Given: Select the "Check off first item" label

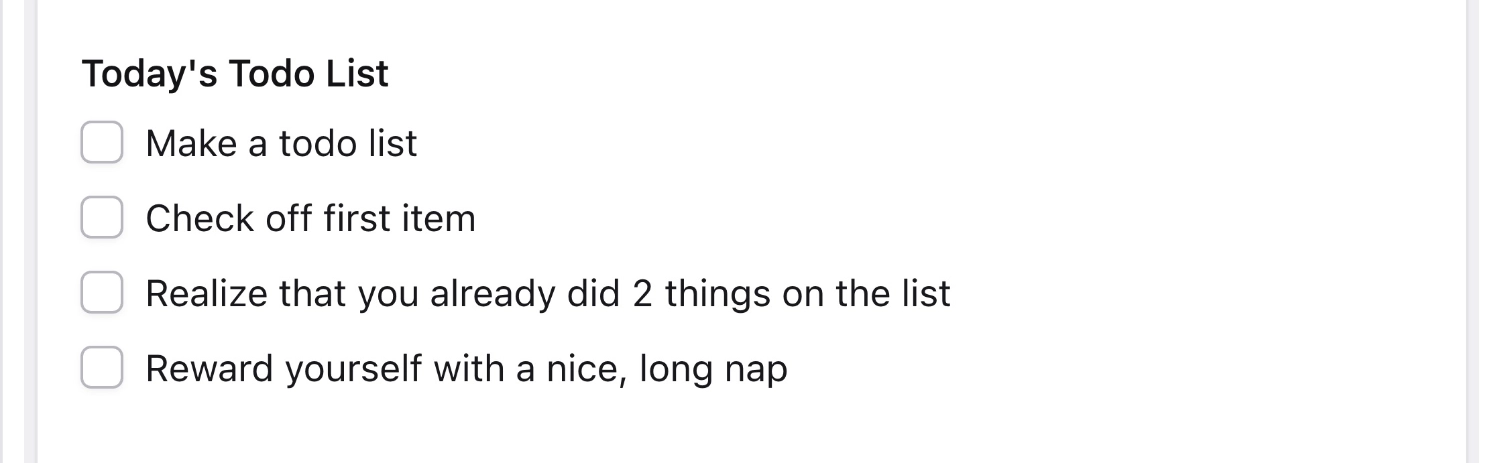Looking at the screenshot, I should pyautogui.click(x=310, y=219).
